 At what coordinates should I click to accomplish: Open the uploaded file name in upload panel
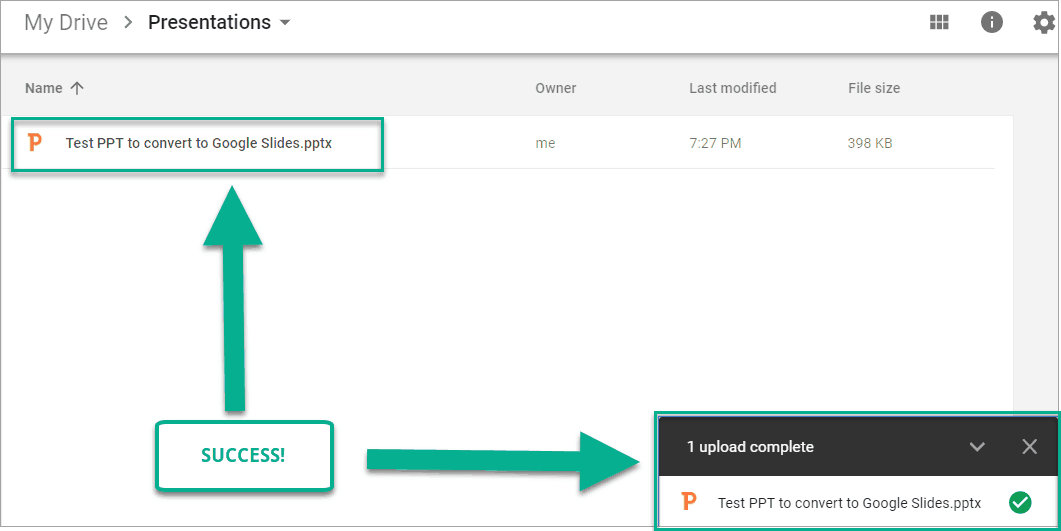point(849,503)
